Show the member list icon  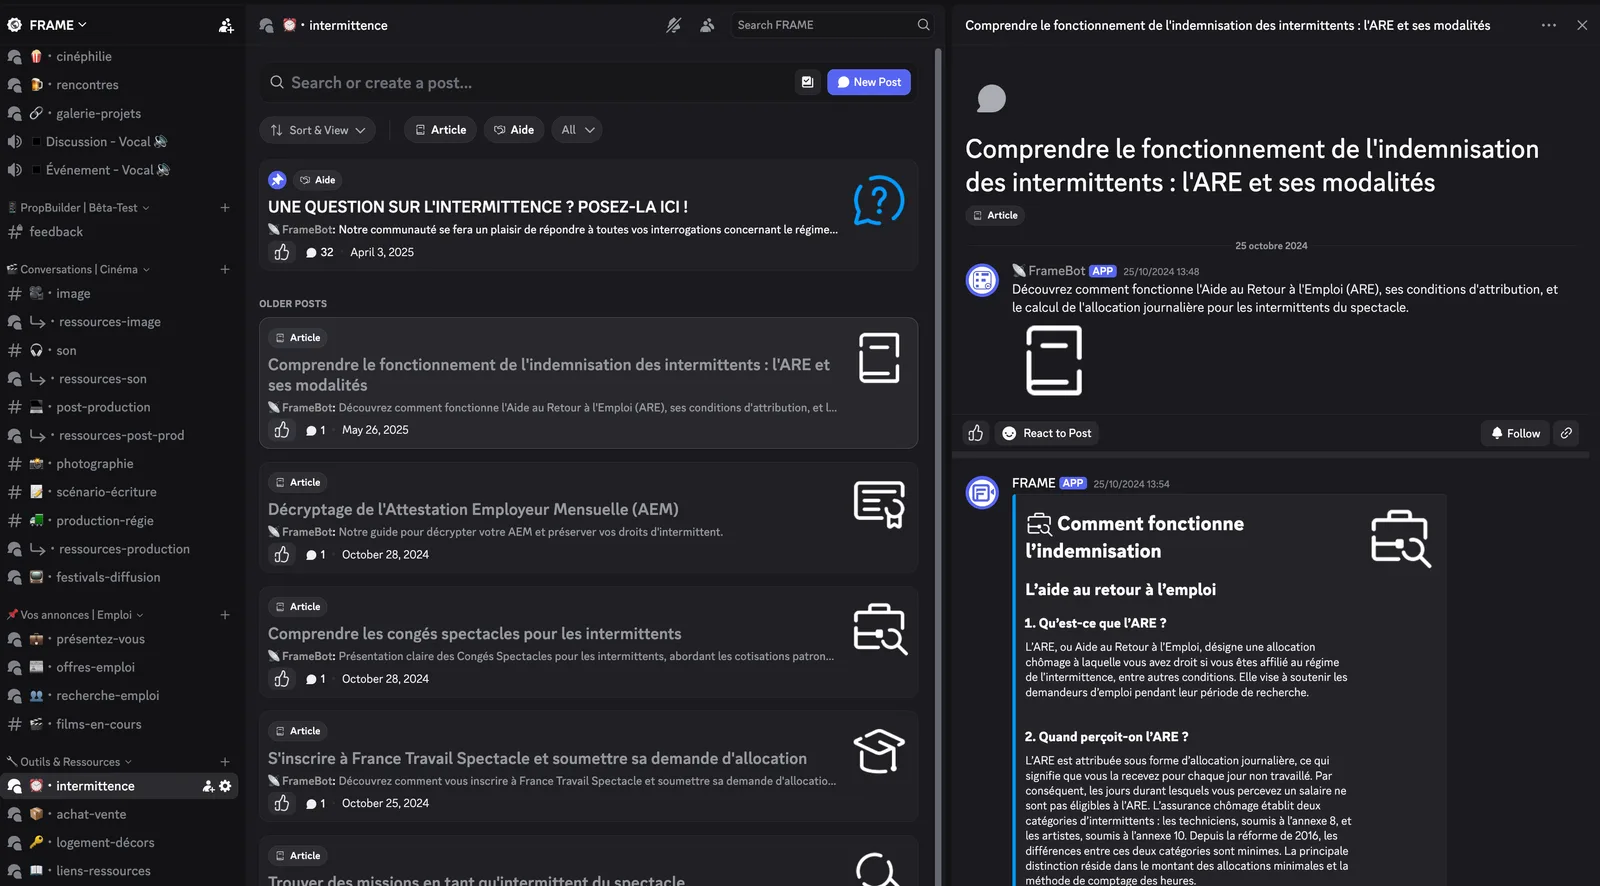707,25
